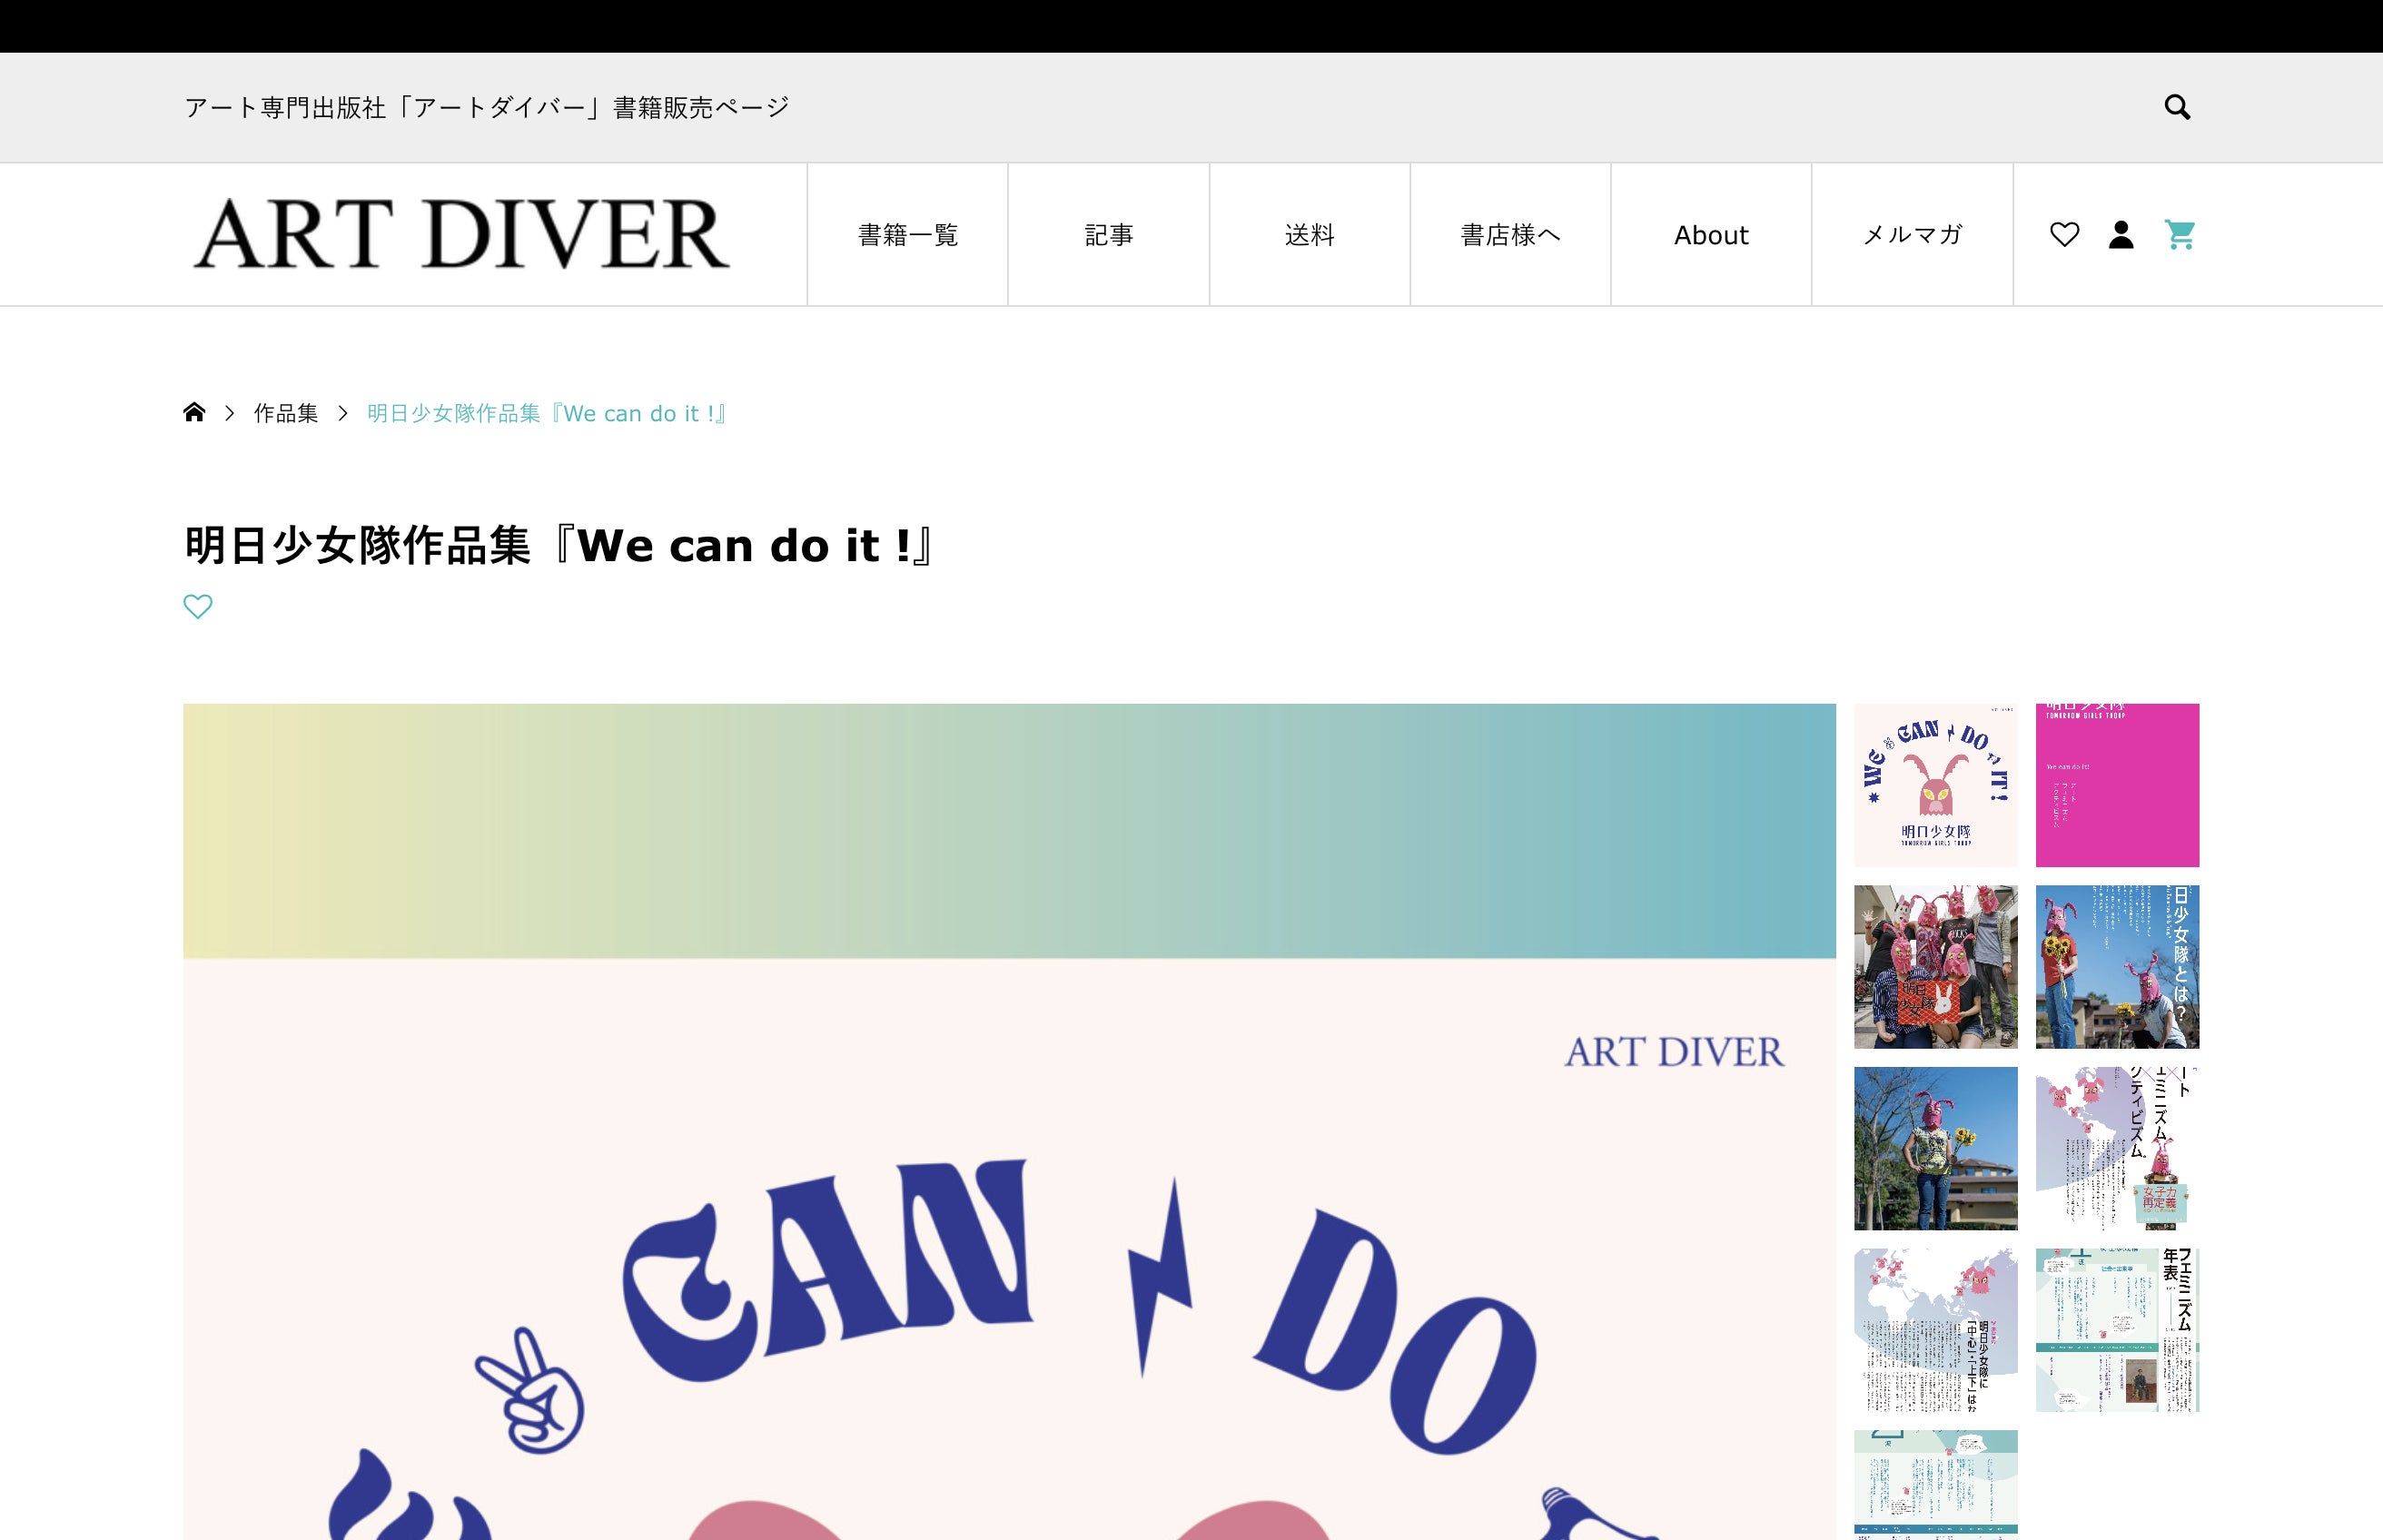
Task: Select the magenta back cover thumbnail
Action: point(2117,785)
